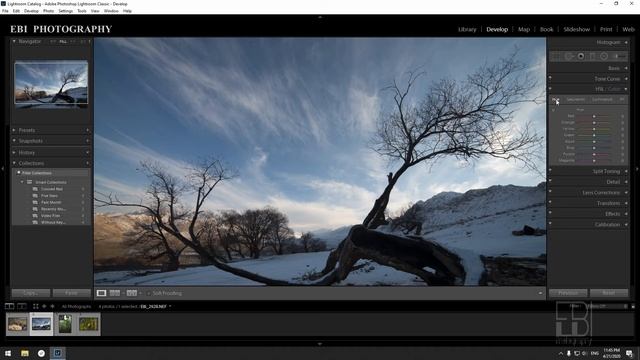Click the Loupe view icon in toolbar
Screen dimensions: 640x360
click(101, 293)
